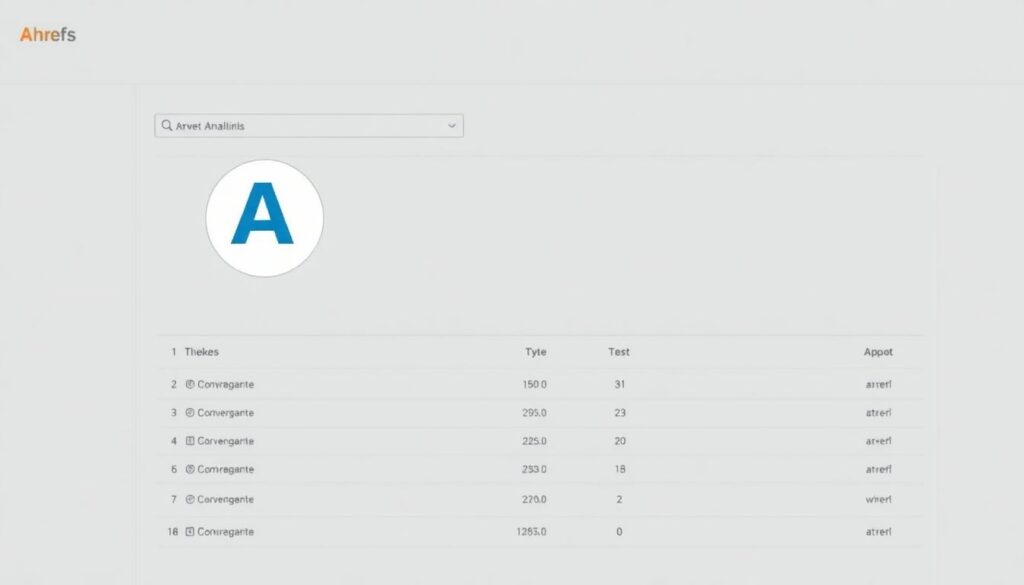Open the Appot link in row 3
1024x585 pixels.
tap(878, 413)
